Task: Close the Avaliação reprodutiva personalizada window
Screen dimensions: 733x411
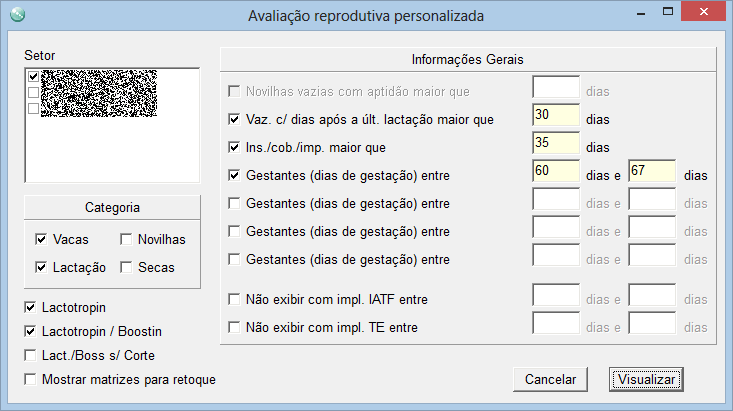Action: [704, 12]
